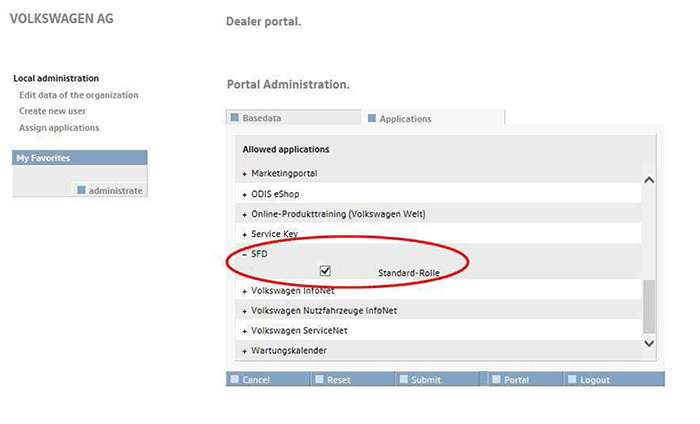Image resolution: width=700 pixels, height=424 pixels.
Task: Open Edit data of the organization
Action: coord(78,95)
